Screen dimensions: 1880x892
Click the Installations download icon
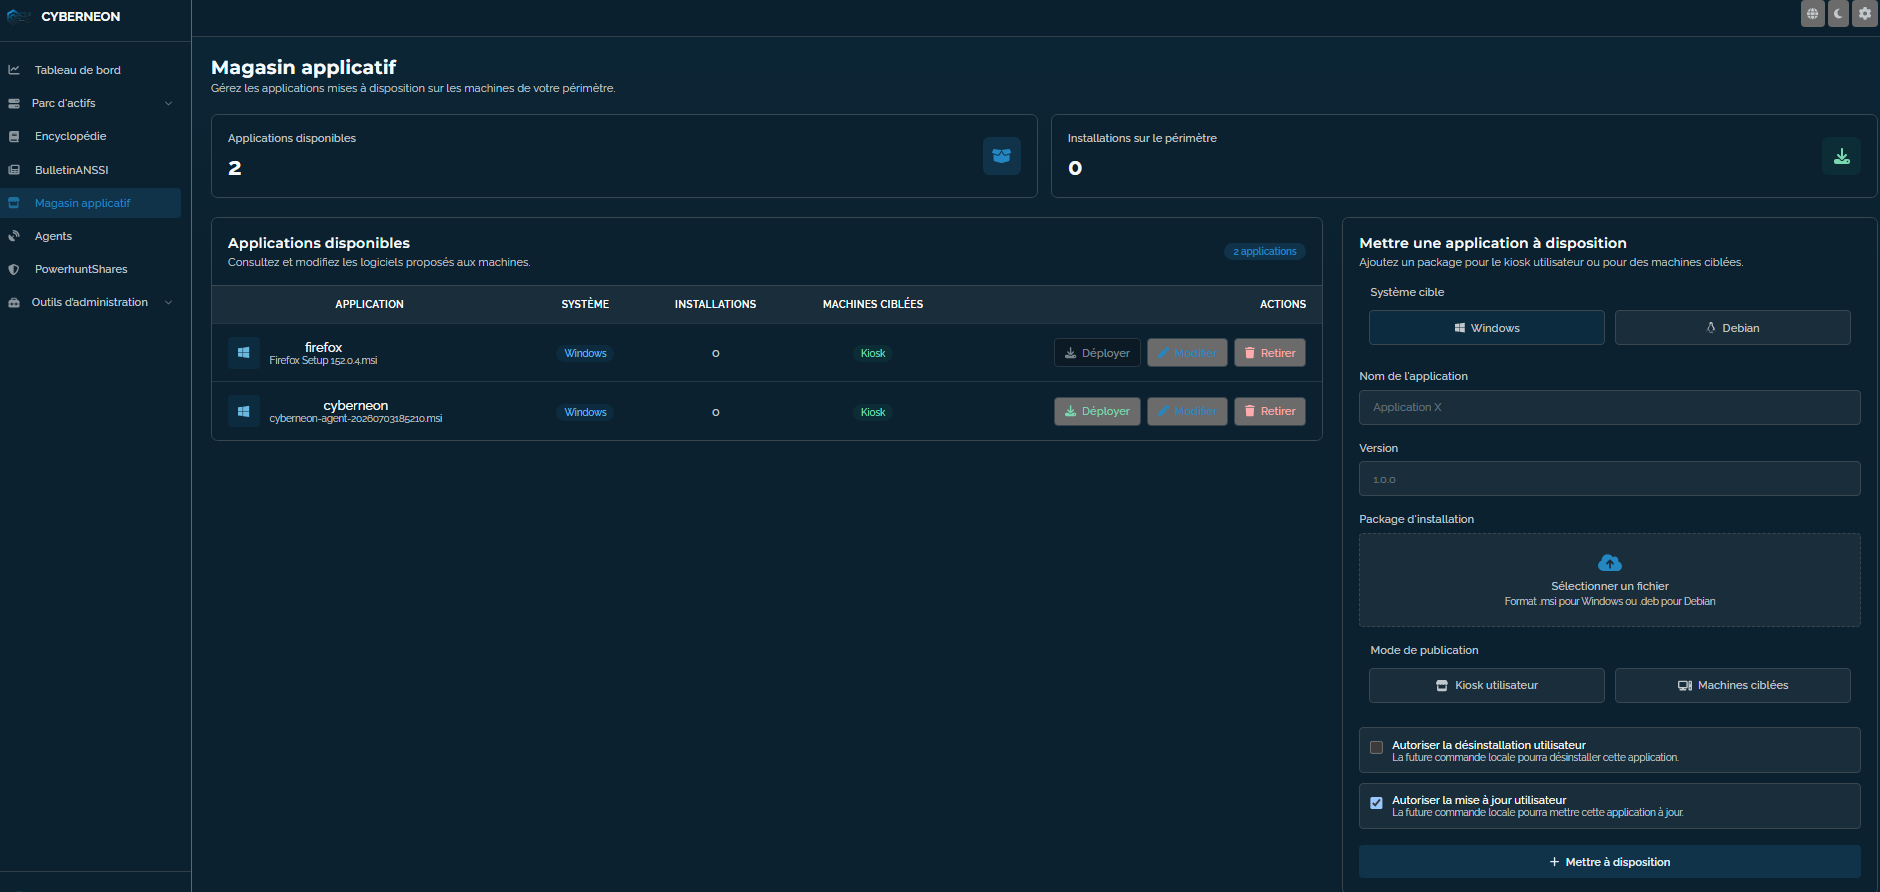1841,156
